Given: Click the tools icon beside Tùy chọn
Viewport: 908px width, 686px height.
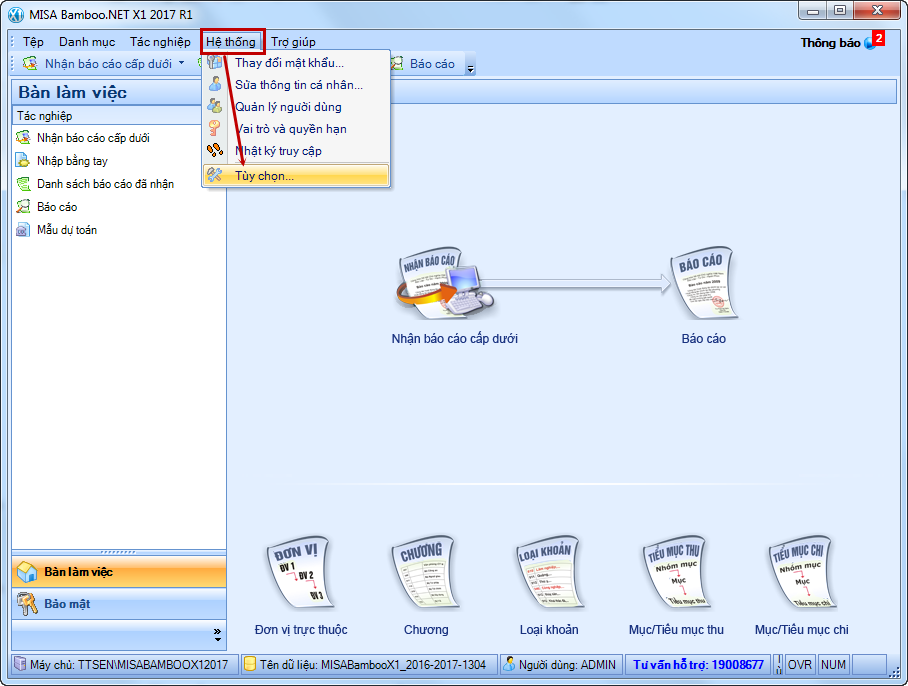Looking at the screenshot, I should (215, 175).
